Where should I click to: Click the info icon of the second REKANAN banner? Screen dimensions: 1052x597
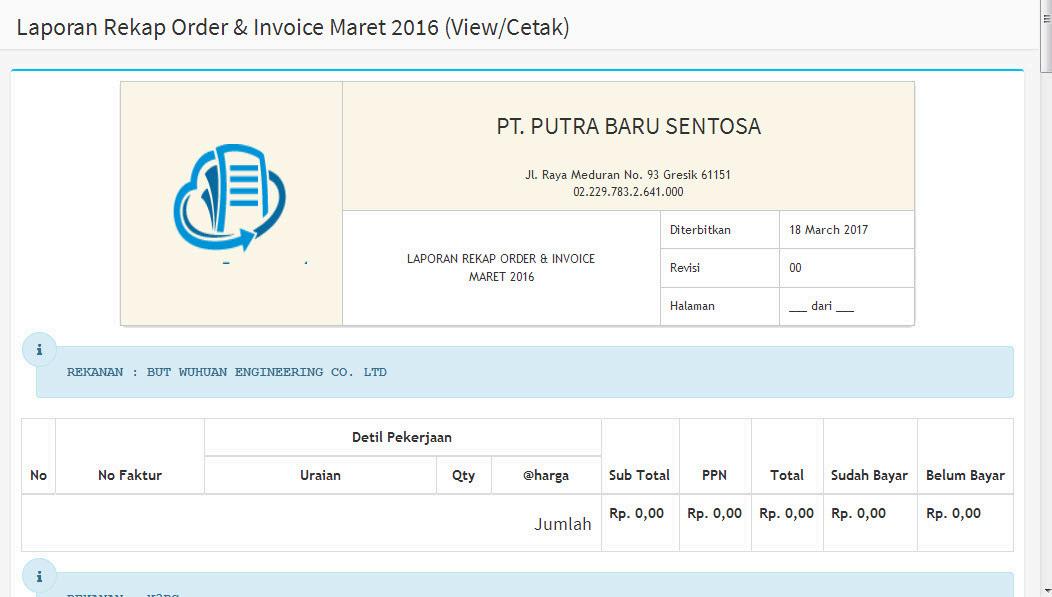pos(39,576)
